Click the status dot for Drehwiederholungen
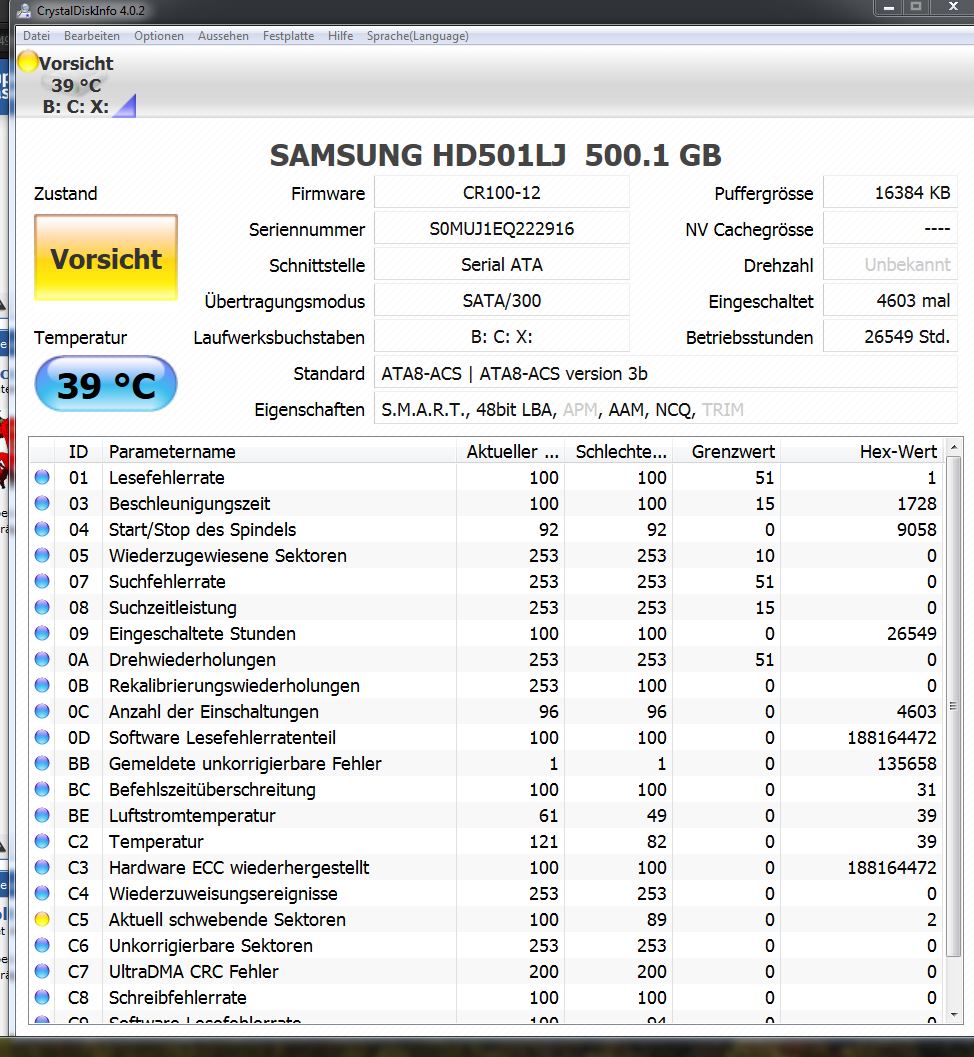Screen dimensions: 974x1057 [42, 659]
